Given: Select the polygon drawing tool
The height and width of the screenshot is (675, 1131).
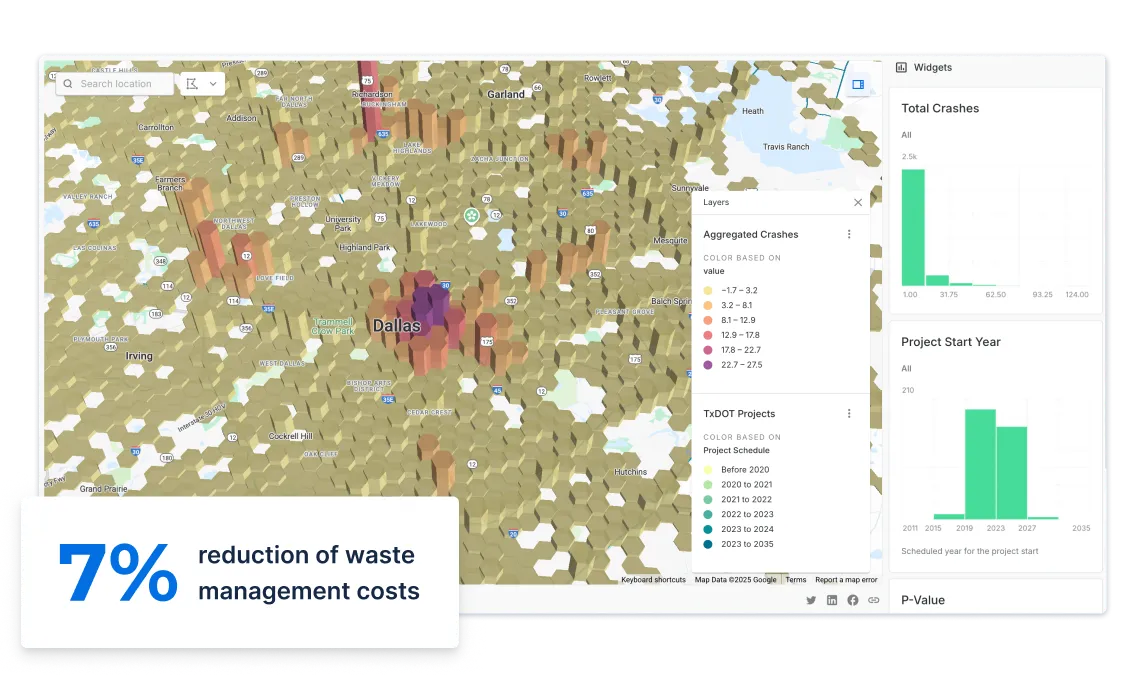Looking at the screenshot, I should point(190,84).
